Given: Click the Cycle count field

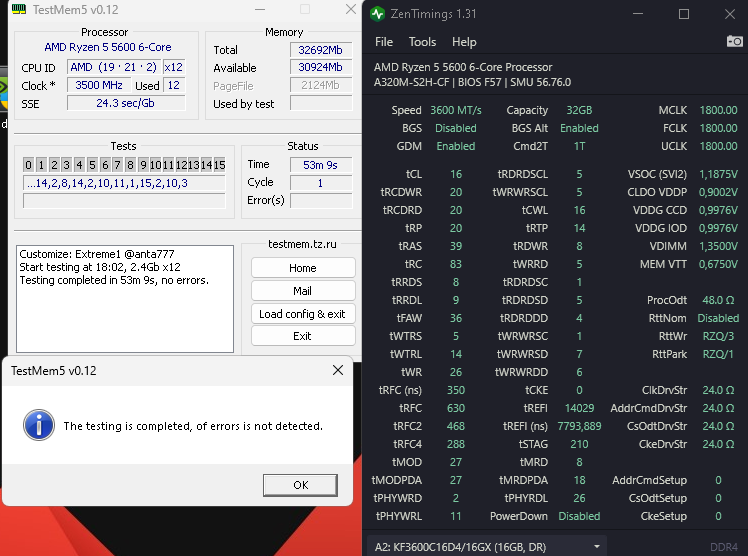Looking at the screenshot, I should [x=321, y=183].
